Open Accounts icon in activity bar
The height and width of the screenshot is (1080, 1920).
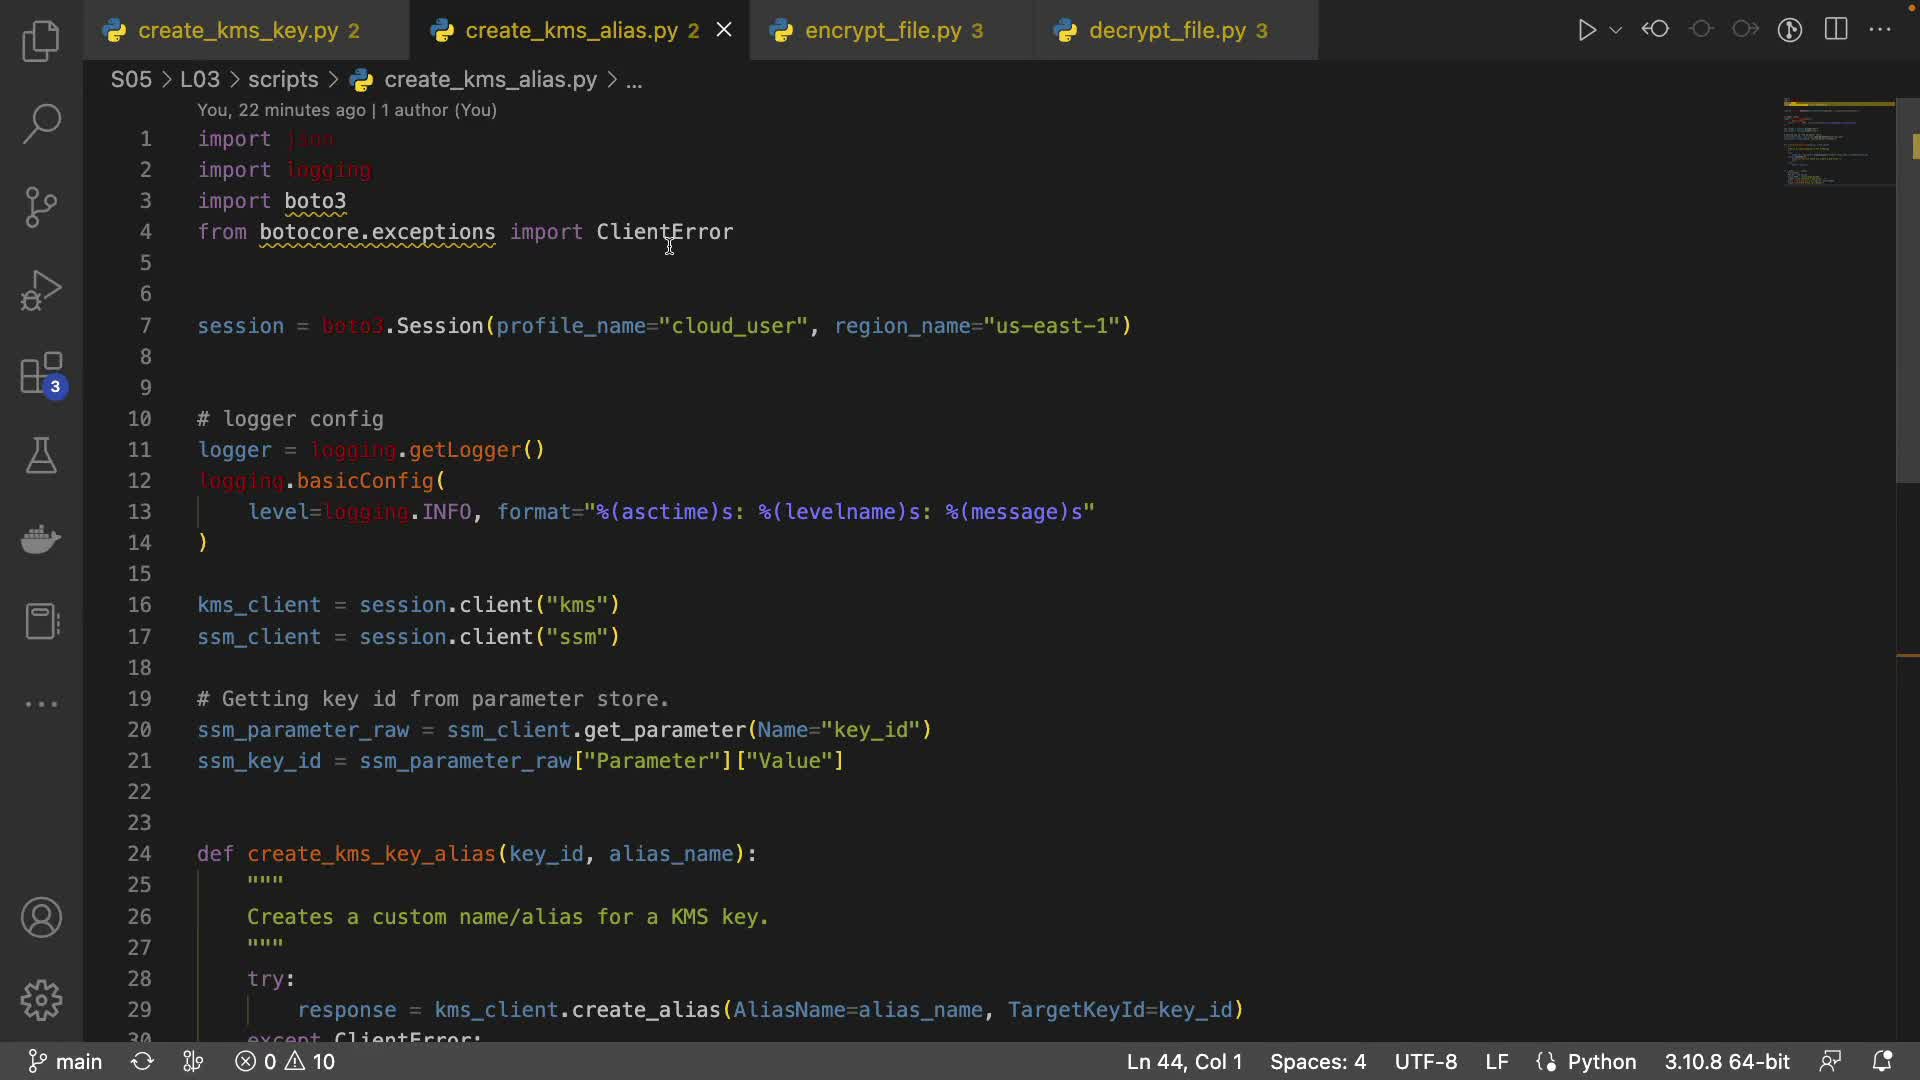click(41, 917)
